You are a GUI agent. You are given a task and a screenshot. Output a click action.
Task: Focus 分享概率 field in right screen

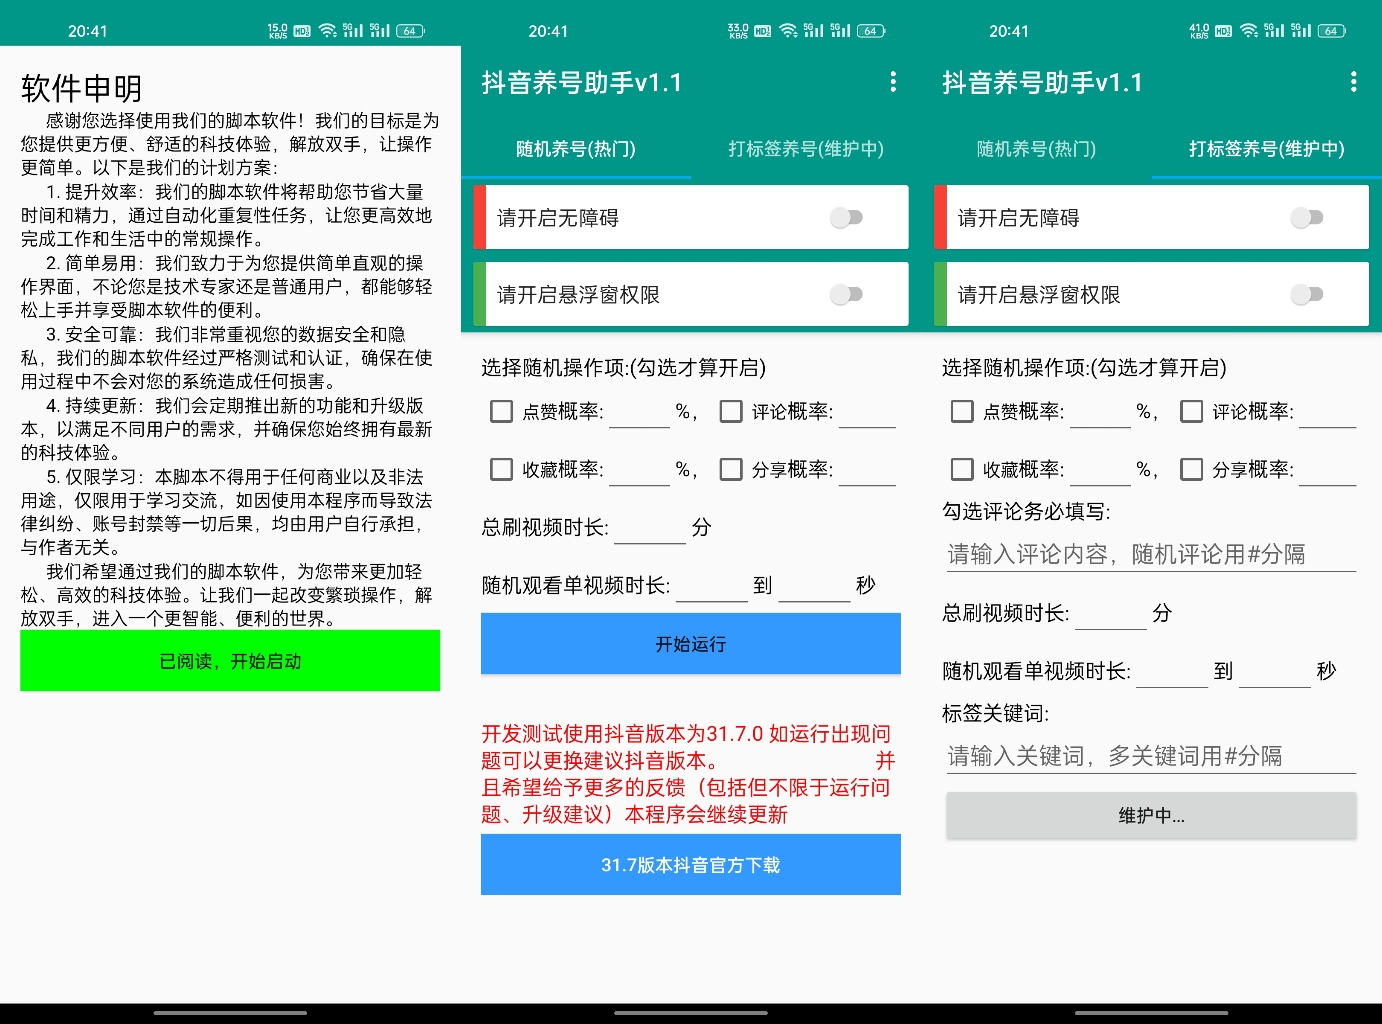[1327, 469]
